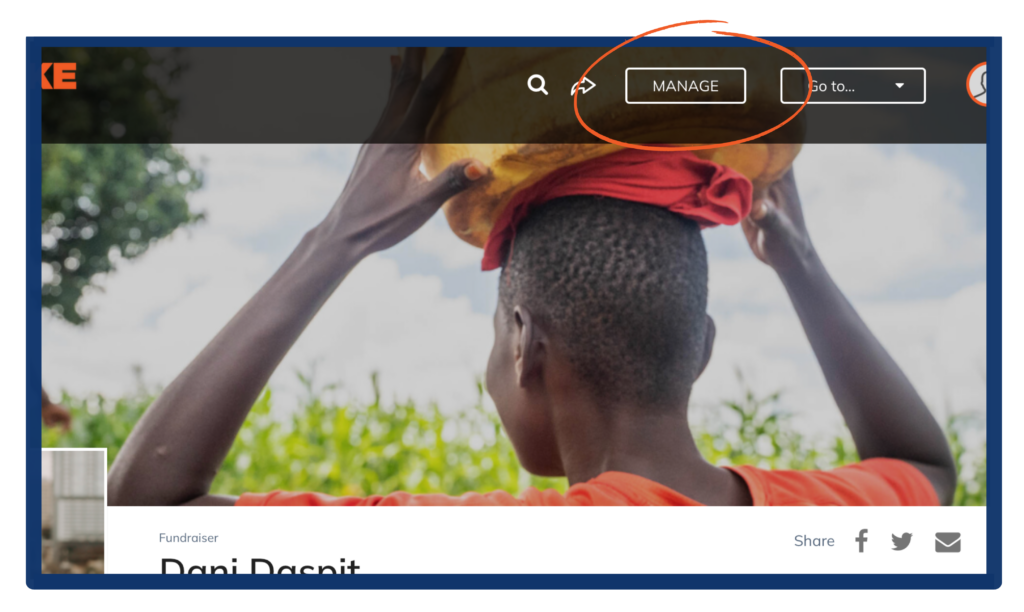Select the fundraiser name heading

259,566
